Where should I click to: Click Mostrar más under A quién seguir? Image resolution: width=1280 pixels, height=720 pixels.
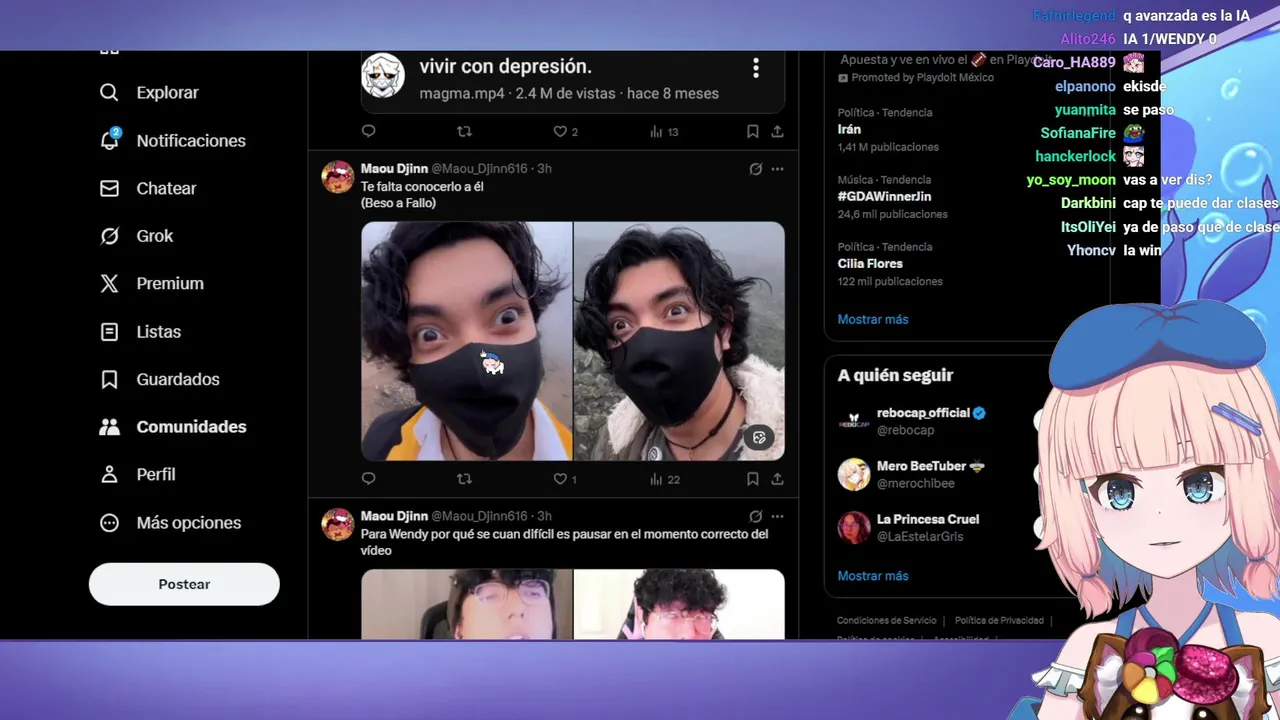pyautogui.click(x=873, y=576)
